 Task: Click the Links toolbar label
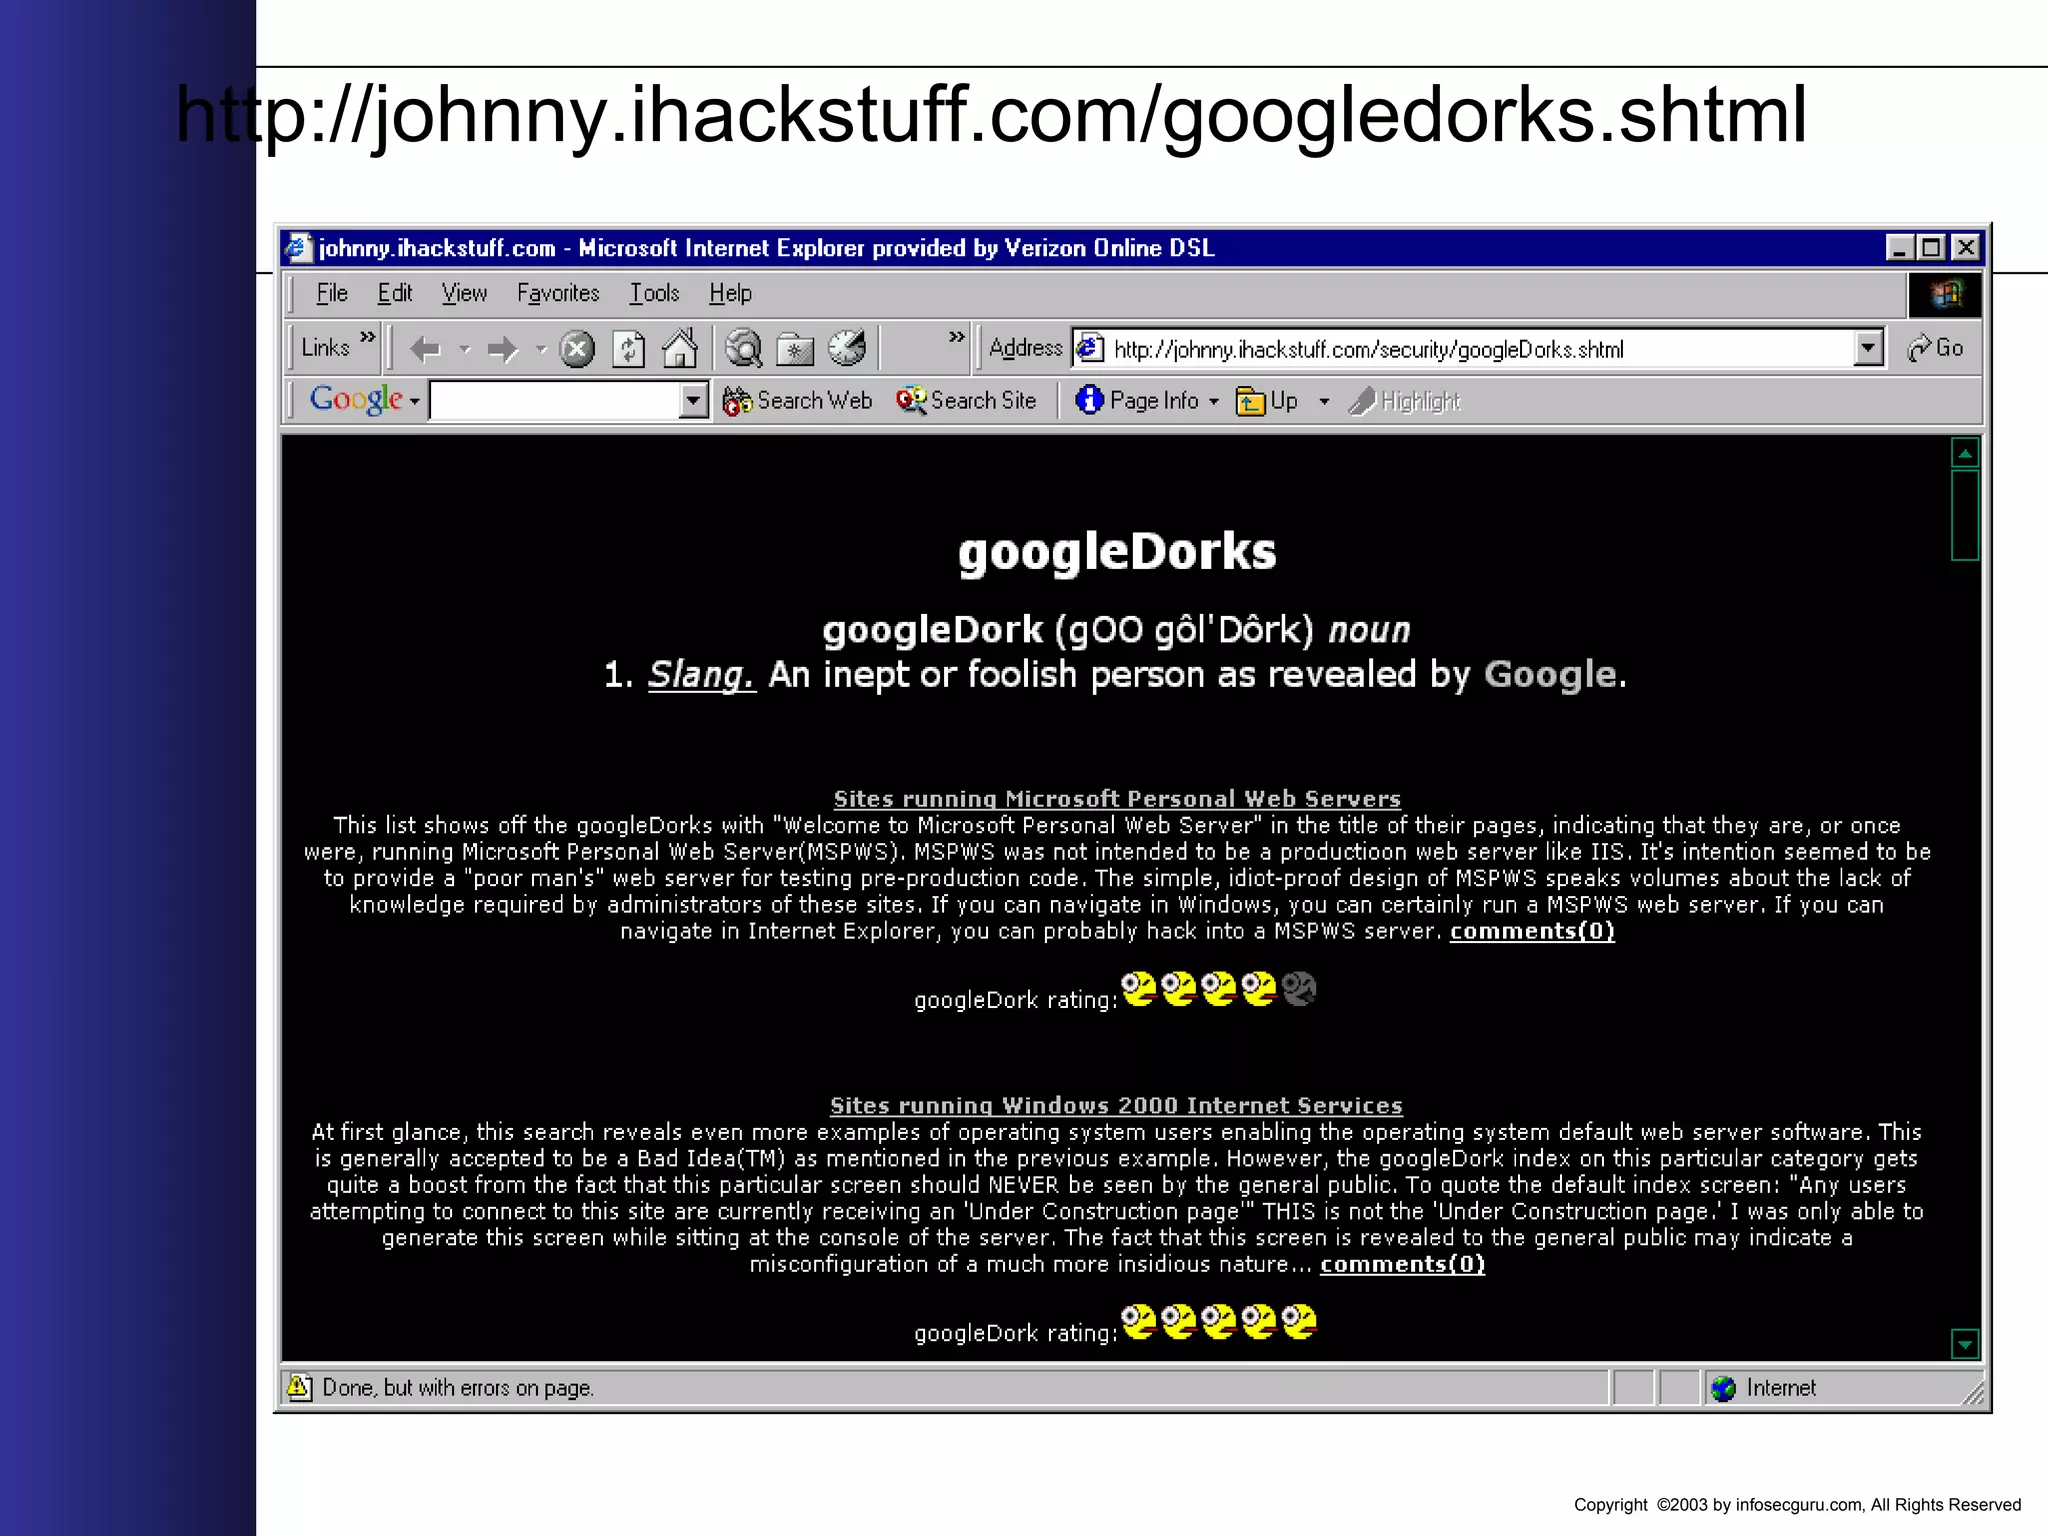coord(325,348)
